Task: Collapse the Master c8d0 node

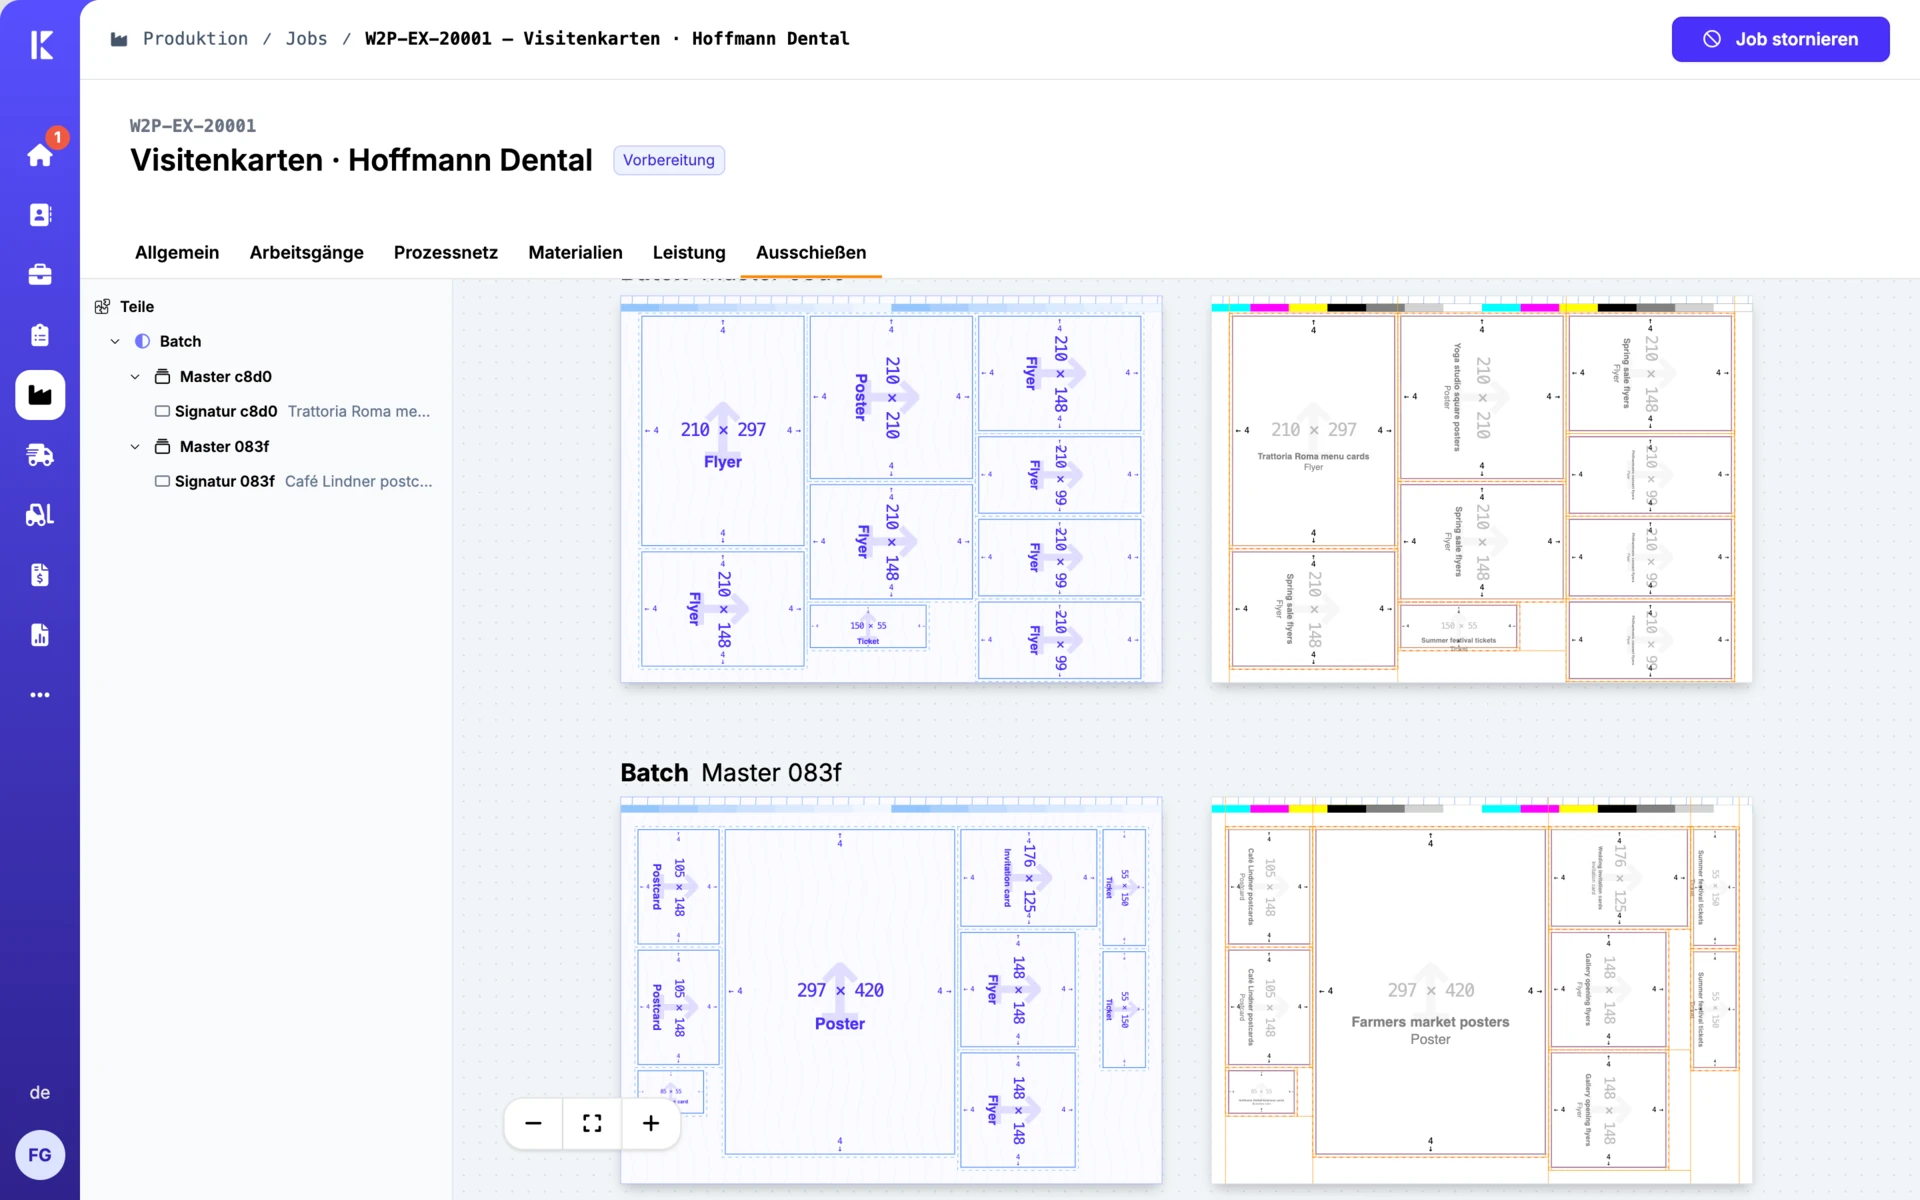Action: click(x=135, y=376)
